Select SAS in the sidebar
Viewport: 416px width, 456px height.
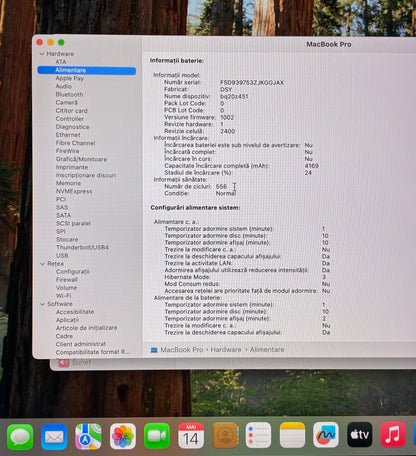[x=62, y=207]
